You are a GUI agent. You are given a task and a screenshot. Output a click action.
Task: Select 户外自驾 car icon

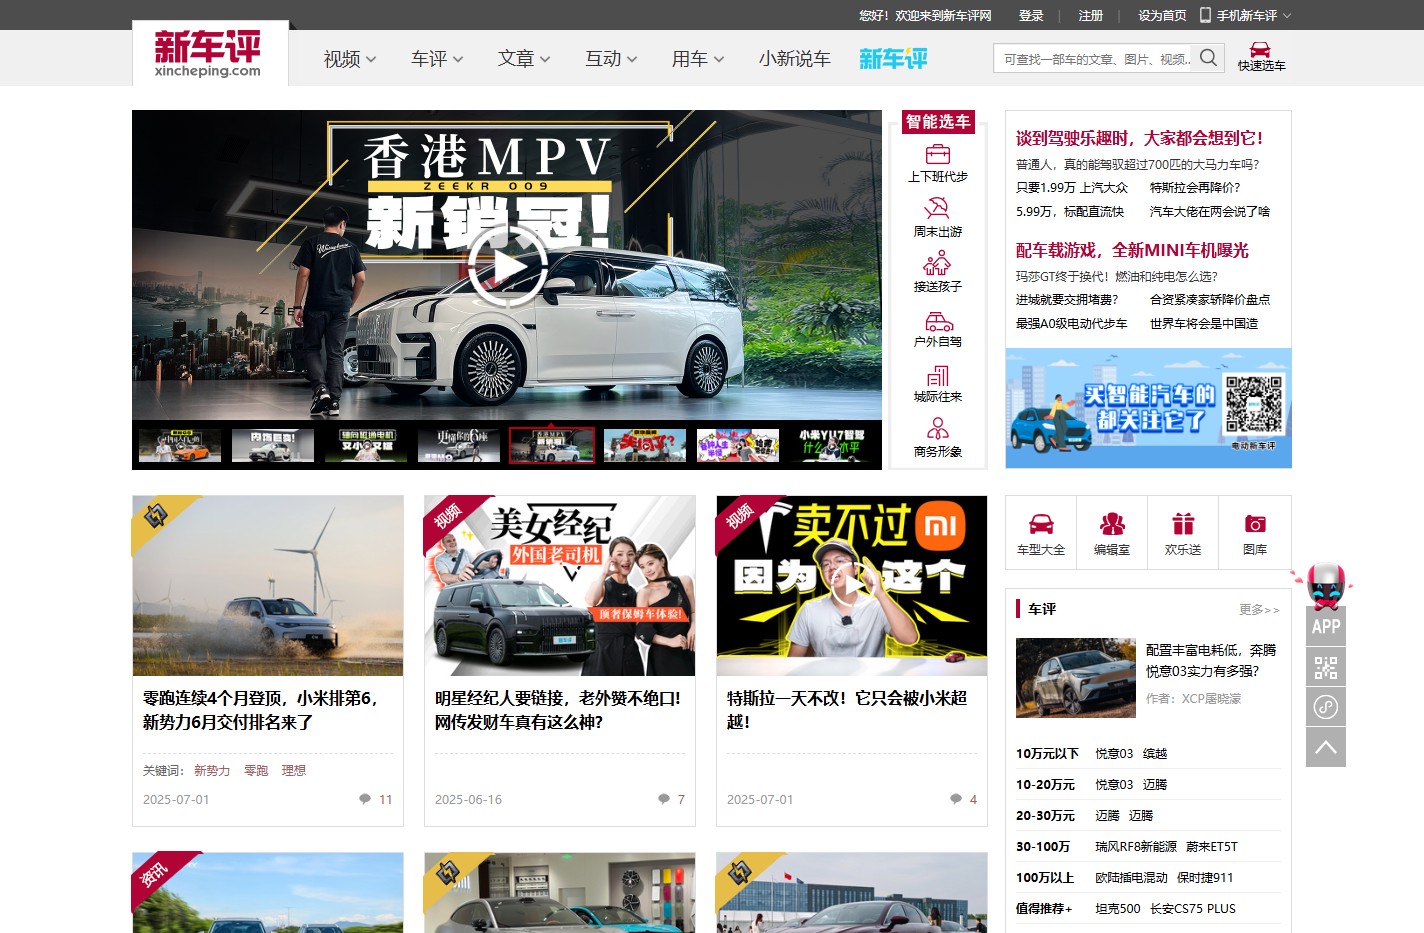pyautogui.click(x=938, y=320)
